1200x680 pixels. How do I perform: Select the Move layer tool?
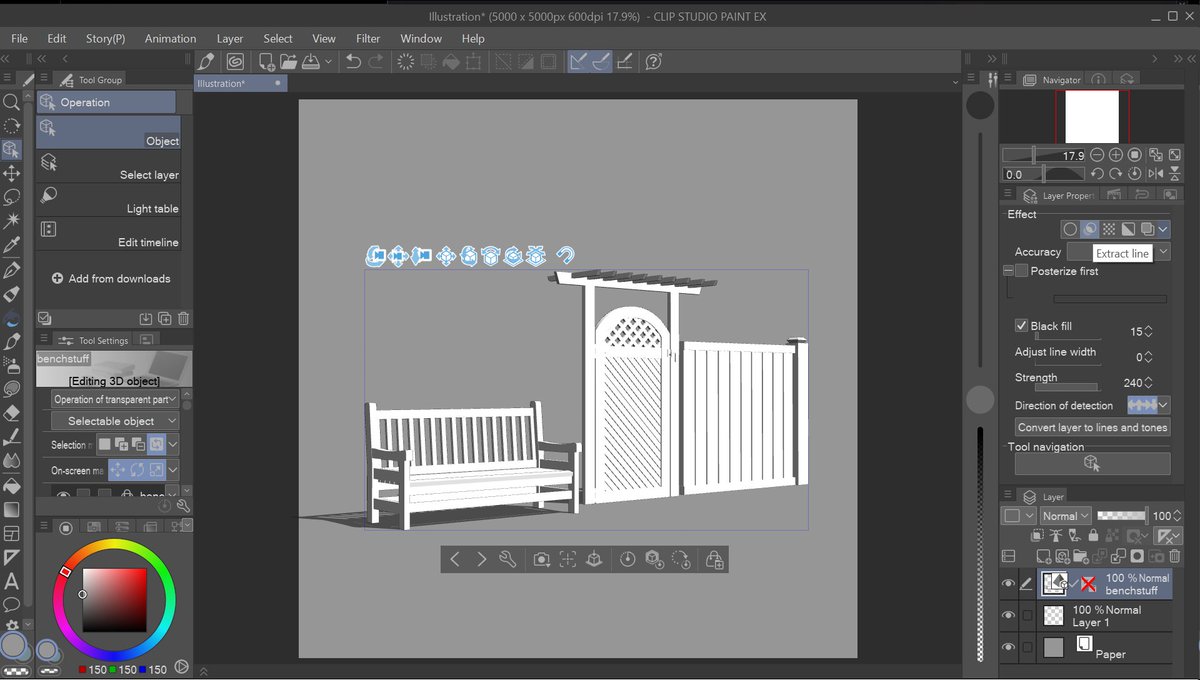(11, 174)
